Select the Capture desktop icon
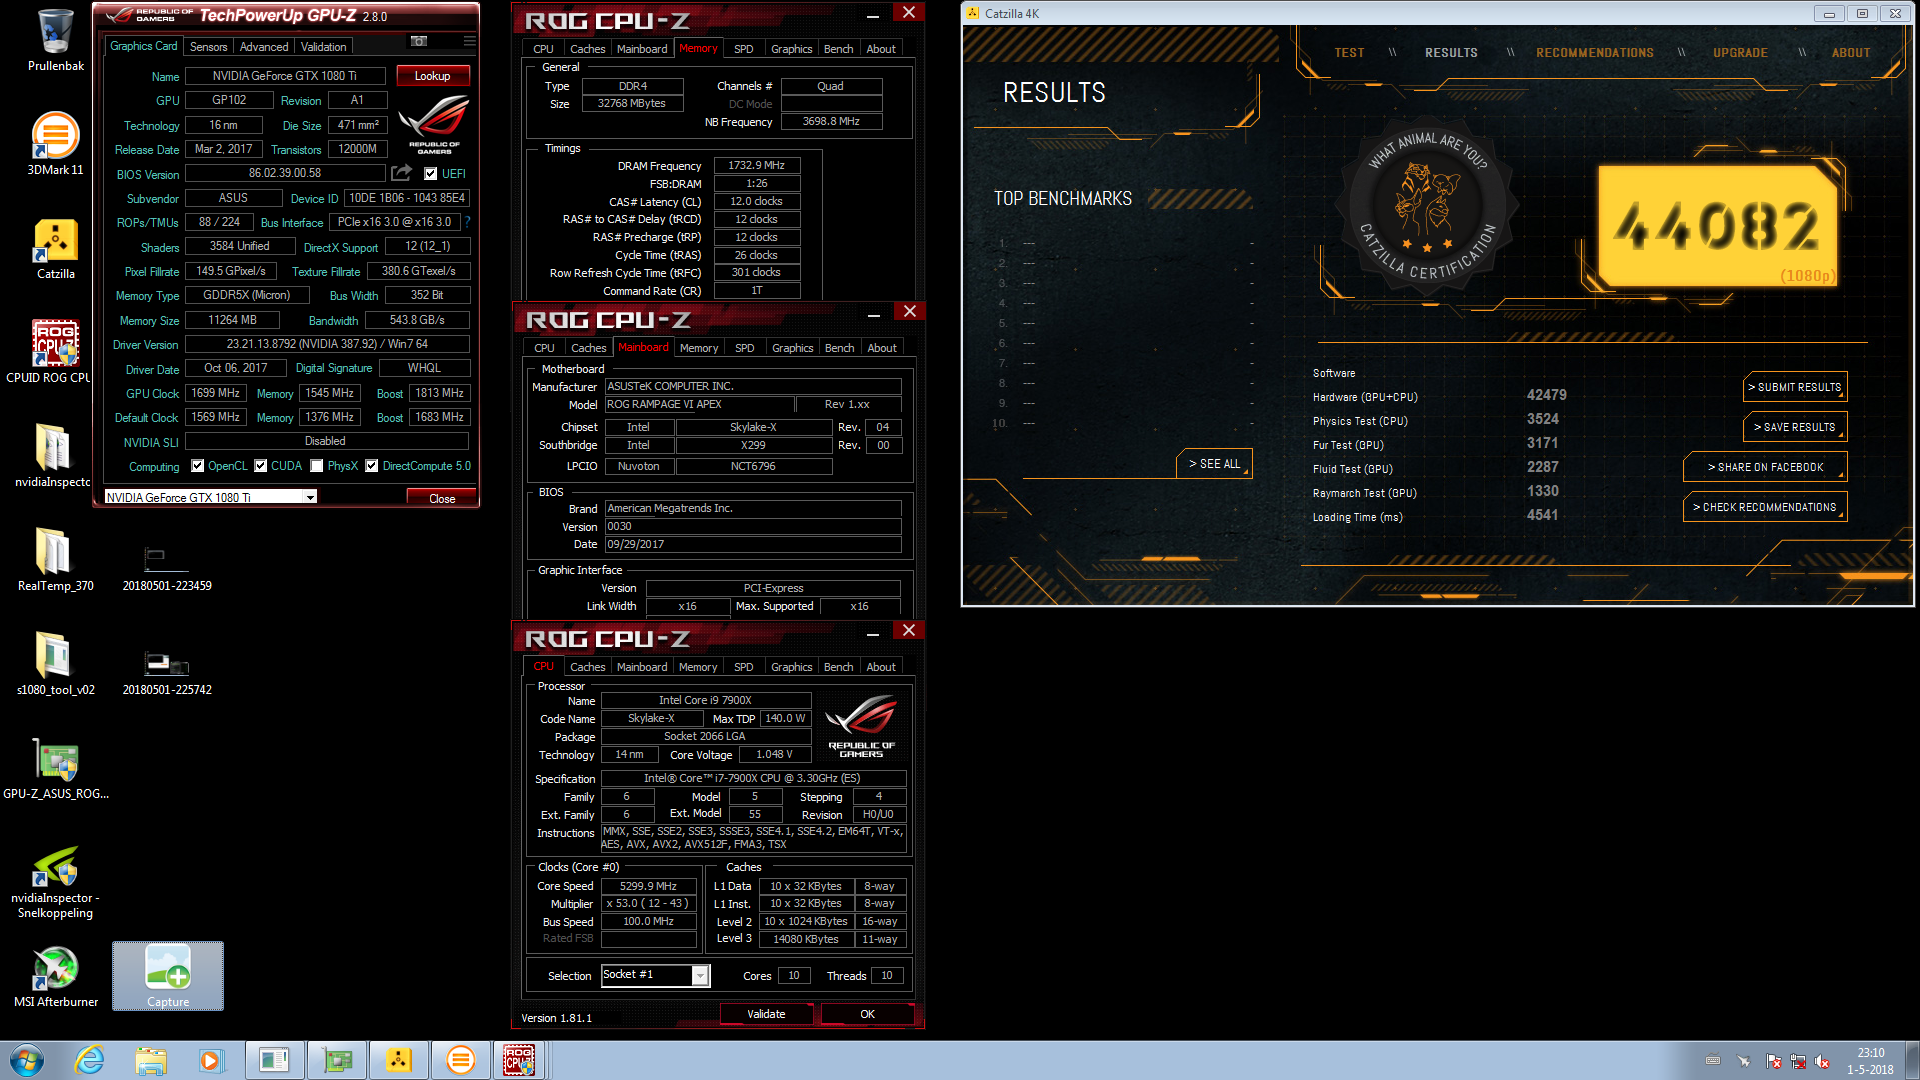 (168, 975)
